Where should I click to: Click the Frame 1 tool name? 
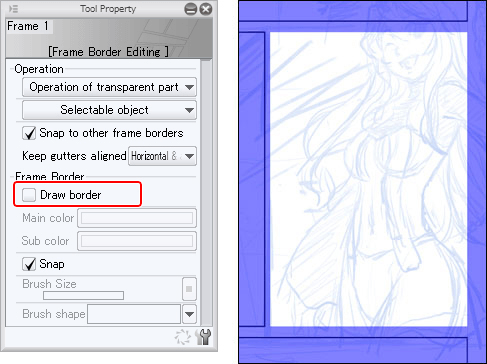click(28, 26)
